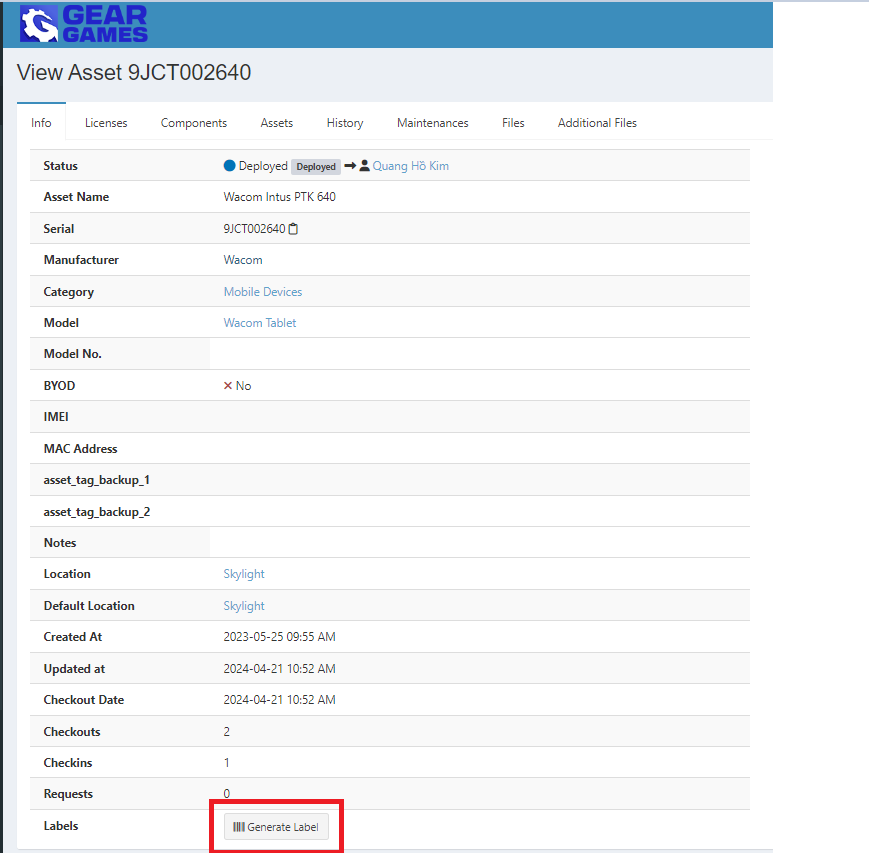Open the Wacom Tablet model link

pyautogui.click(x=260, y=323)
